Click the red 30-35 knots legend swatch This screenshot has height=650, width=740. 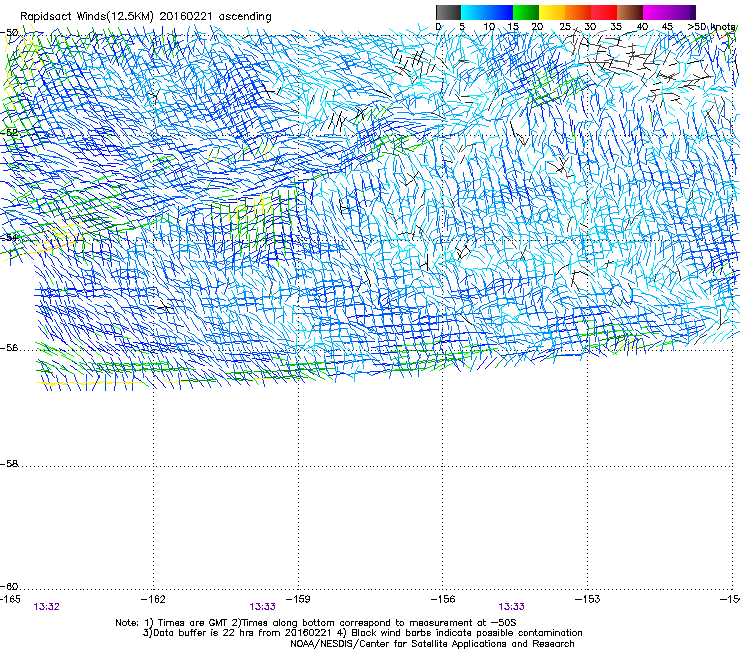[x=604, y=12]
